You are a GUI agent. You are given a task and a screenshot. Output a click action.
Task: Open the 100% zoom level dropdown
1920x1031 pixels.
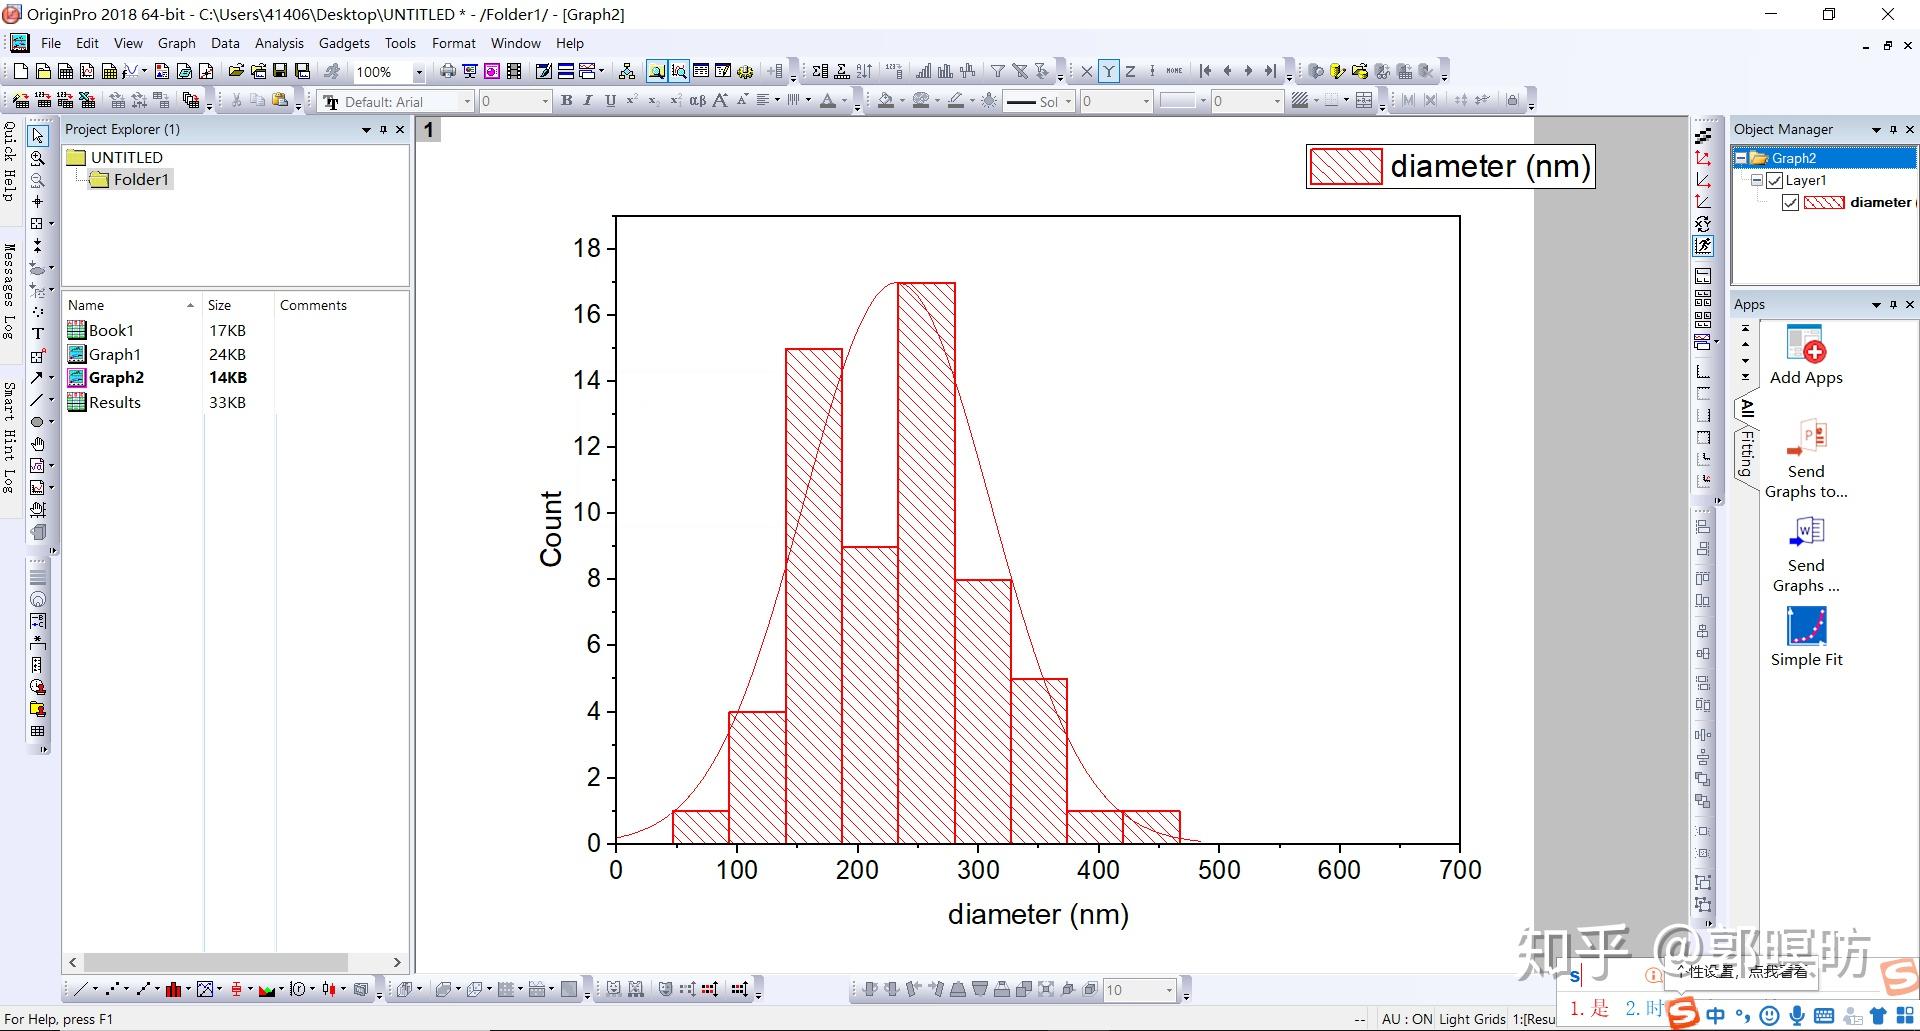point(420,72)
